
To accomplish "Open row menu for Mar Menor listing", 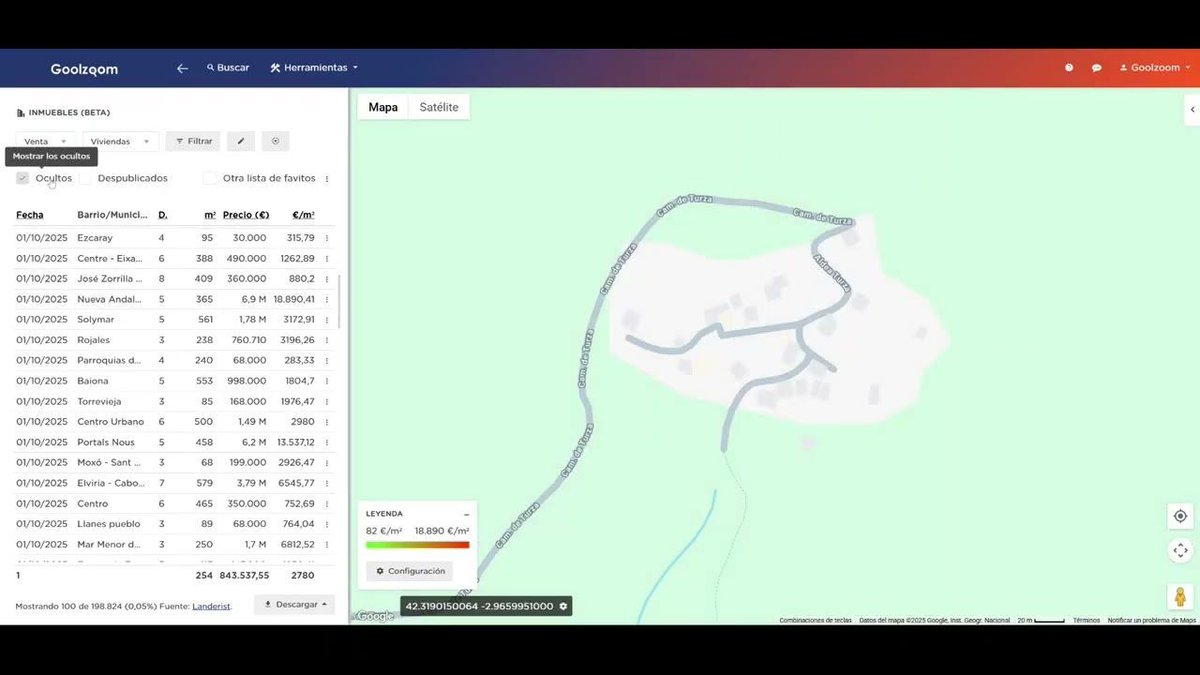I will tap(327, 545).
